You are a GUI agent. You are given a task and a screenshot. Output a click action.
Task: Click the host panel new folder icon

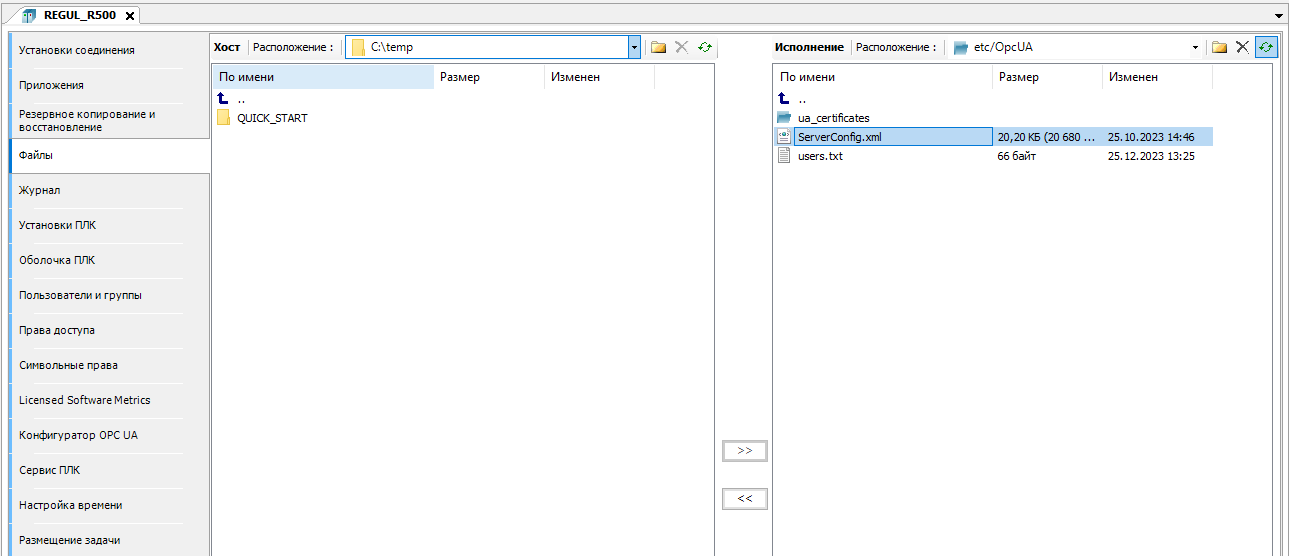pyautogui.click(x=658, y=47)
